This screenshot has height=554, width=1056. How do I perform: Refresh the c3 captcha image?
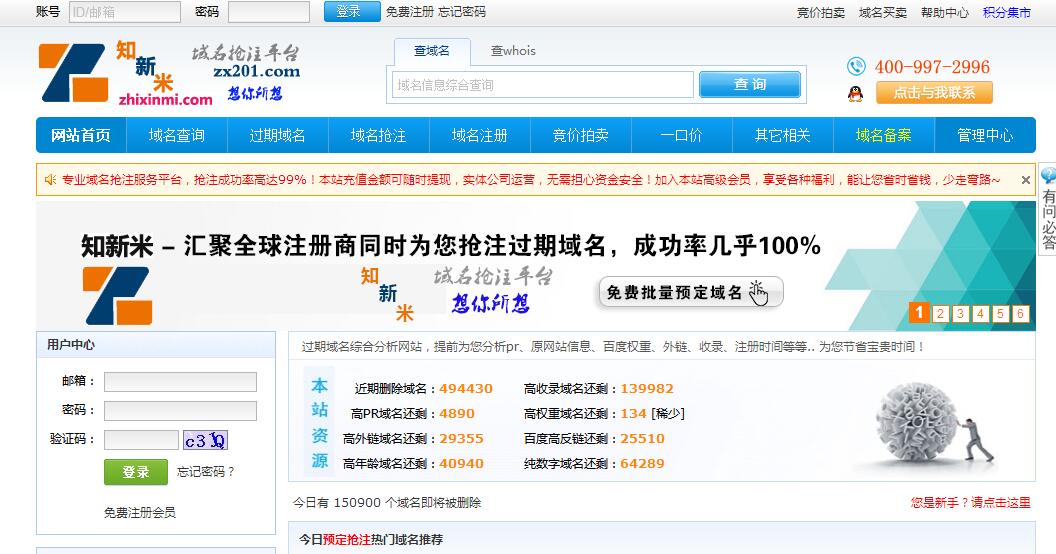[205, 440]
